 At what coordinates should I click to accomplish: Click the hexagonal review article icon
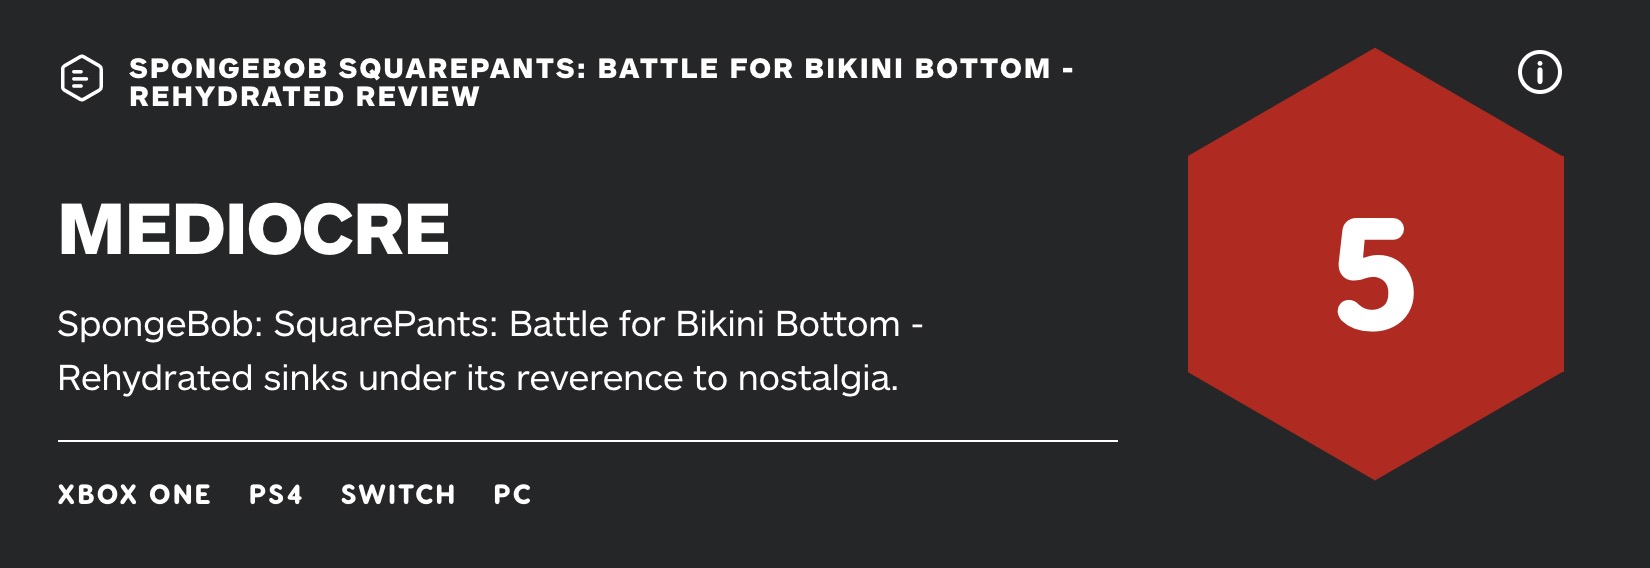pos(82,79)
